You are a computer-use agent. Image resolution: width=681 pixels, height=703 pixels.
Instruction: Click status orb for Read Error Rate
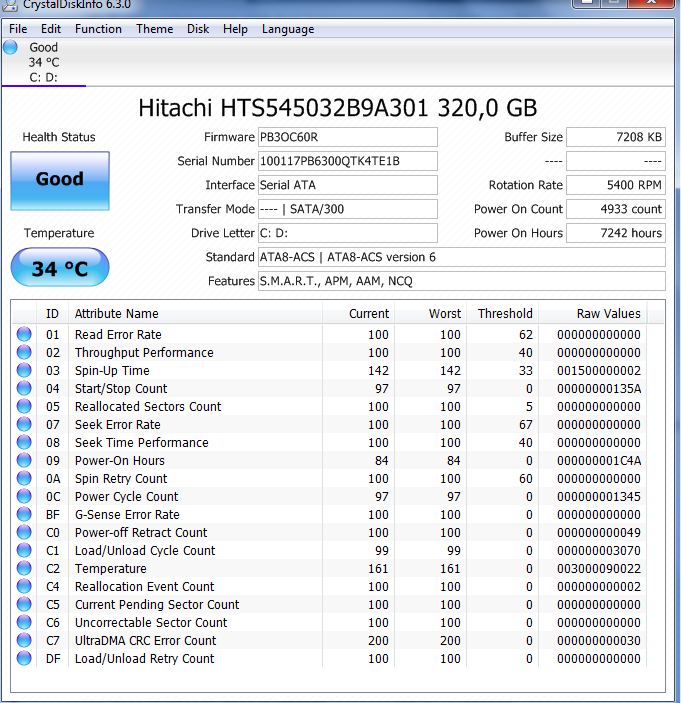[24, 334]
